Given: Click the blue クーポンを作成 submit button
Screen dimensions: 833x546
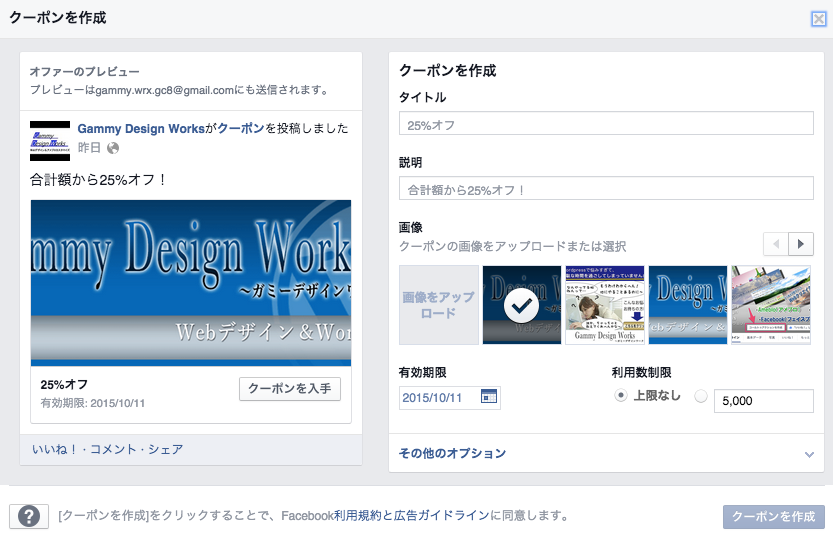Looking at the screenshot, I should [x=774, y=517].
